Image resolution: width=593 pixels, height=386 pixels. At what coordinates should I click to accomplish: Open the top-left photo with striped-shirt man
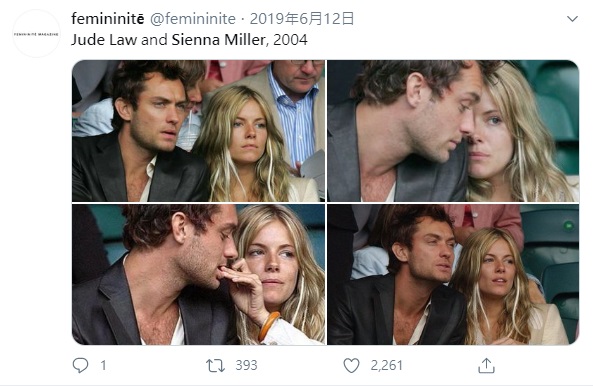click(x=199, y=131)
